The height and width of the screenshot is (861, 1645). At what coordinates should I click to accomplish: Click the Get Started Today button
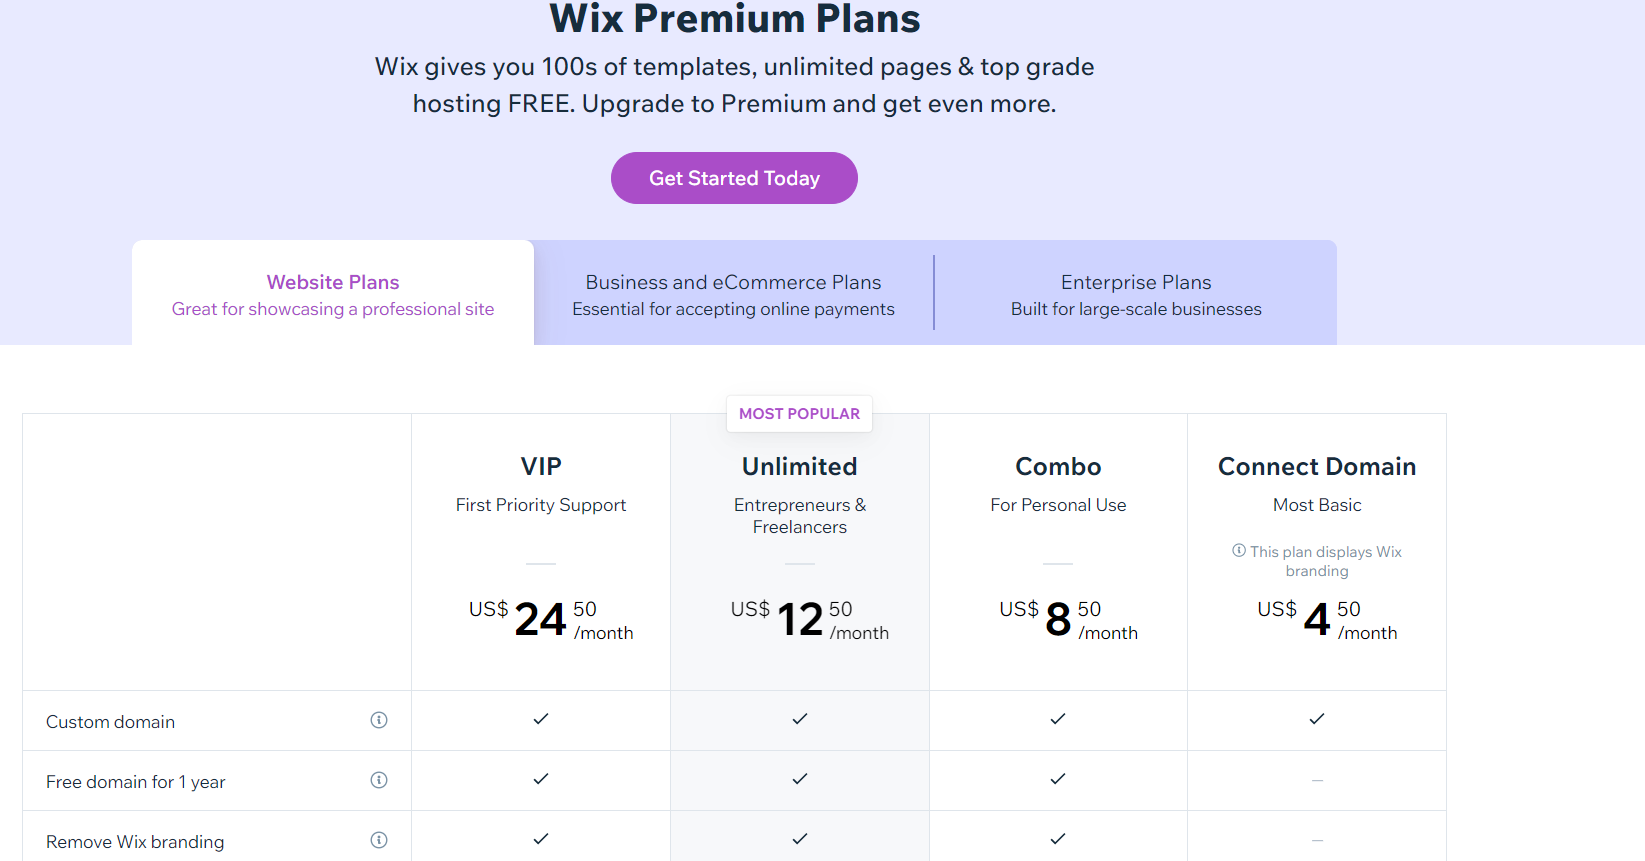coord(734,178)
